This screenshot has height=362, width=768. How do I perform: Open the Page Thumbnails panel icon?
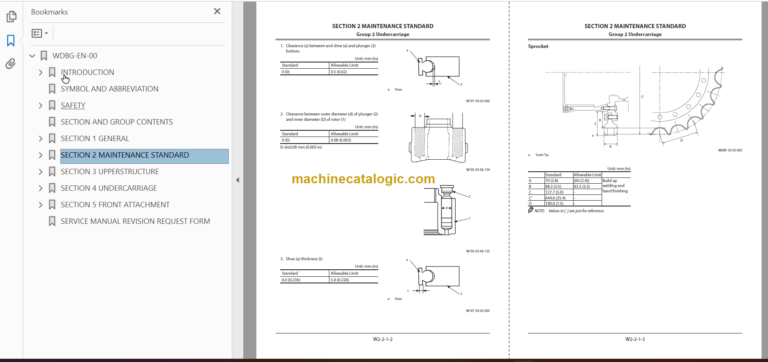pyautogui.click(x=11, y=17)
